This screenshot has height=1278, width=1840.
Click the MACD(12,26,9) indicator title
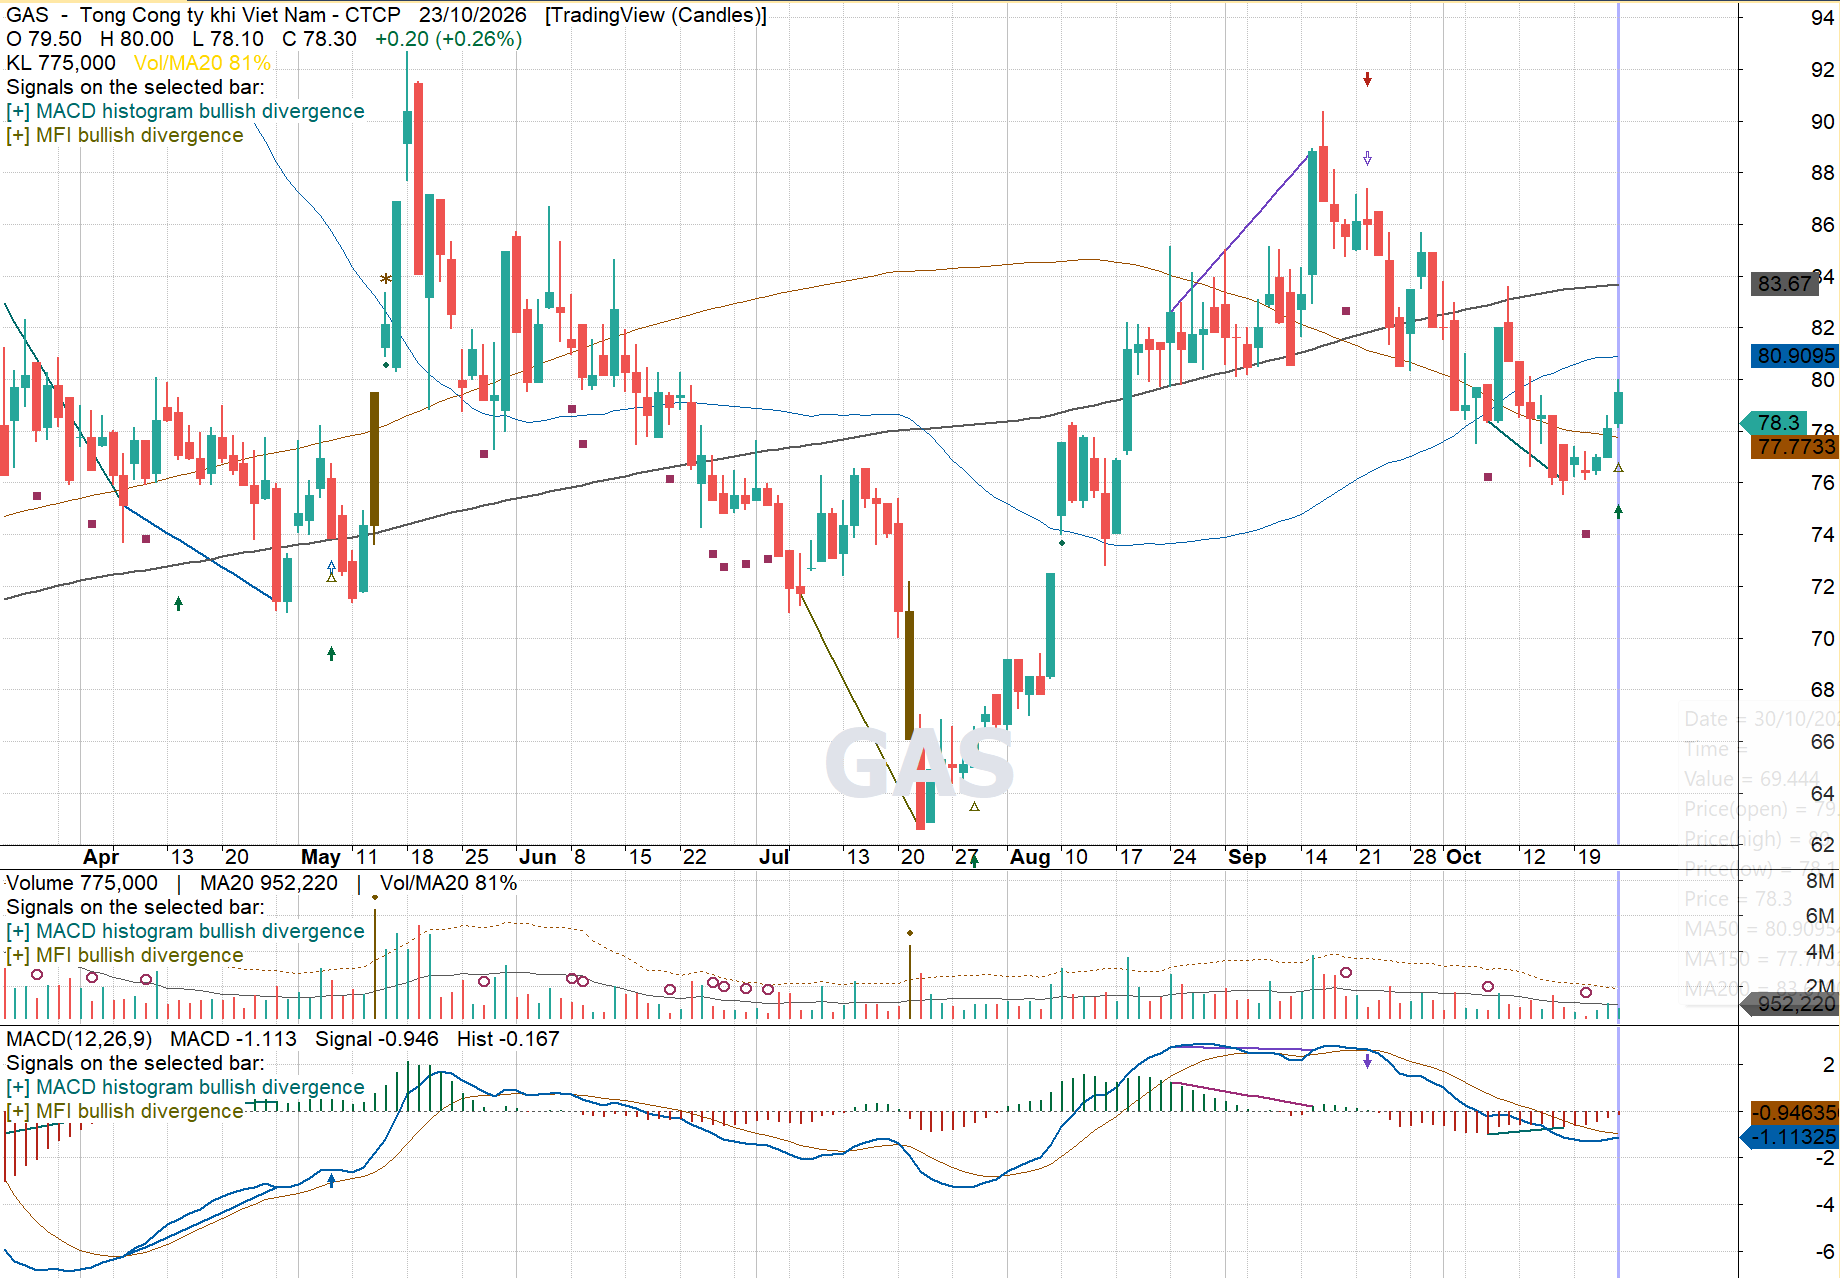(x=79, y=1039)
